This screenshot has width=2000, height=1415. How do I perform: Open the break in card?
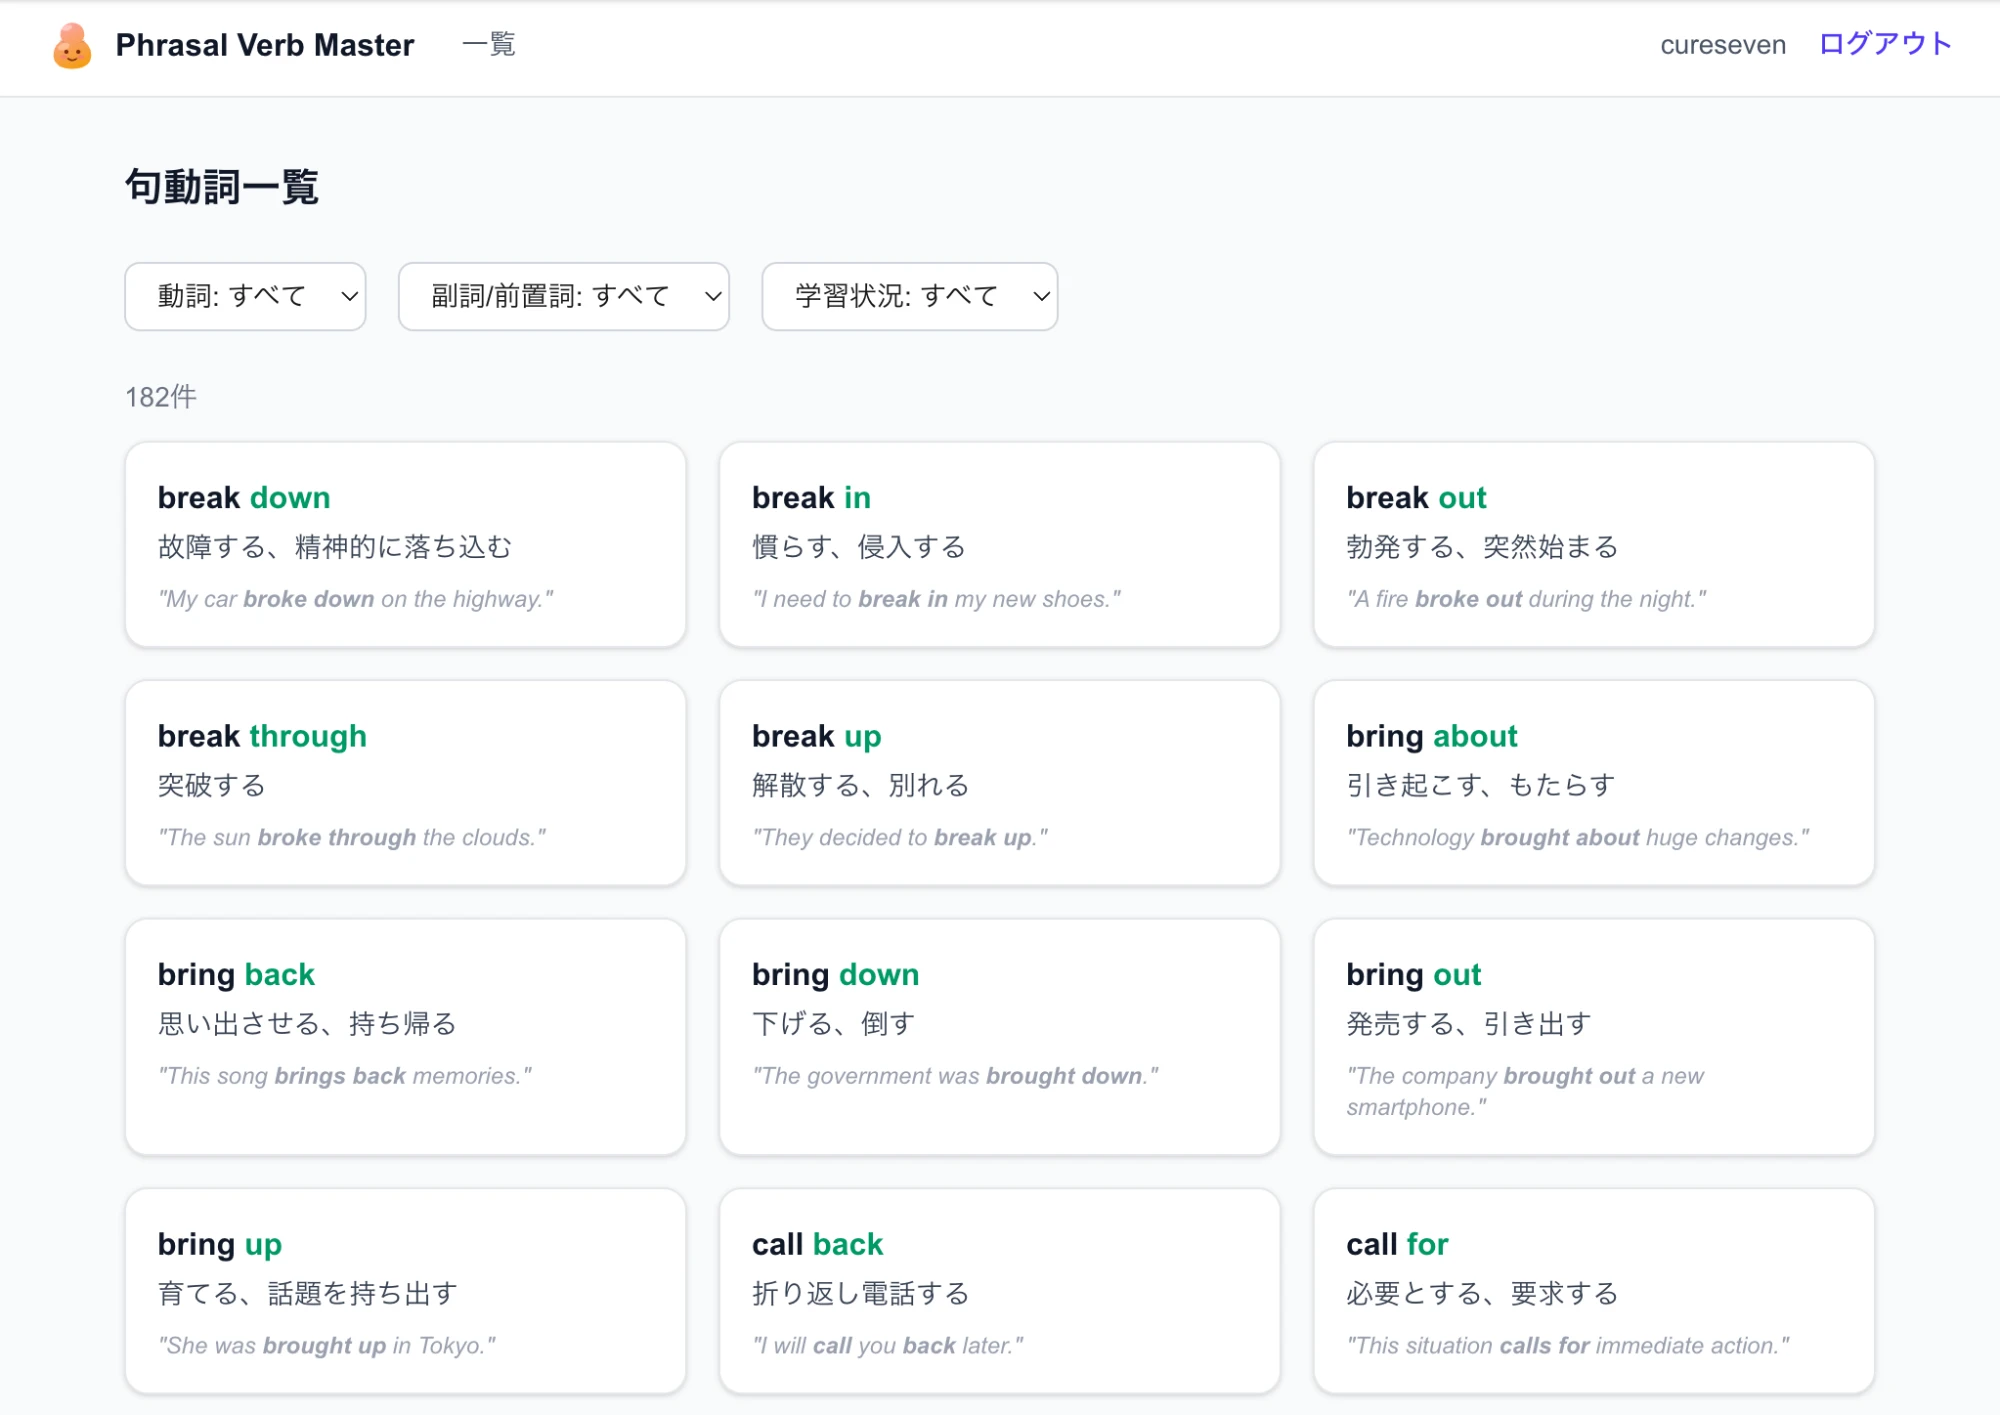(999, 545)
